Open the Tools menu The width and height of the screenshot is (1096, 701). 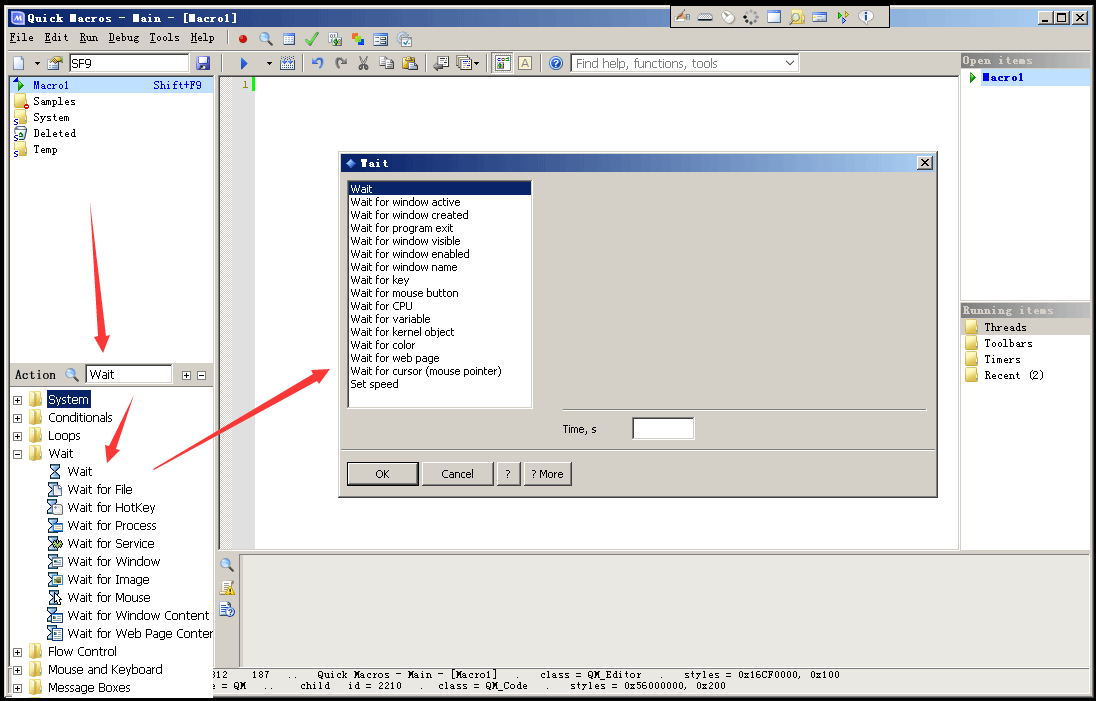tap(164, 38)
